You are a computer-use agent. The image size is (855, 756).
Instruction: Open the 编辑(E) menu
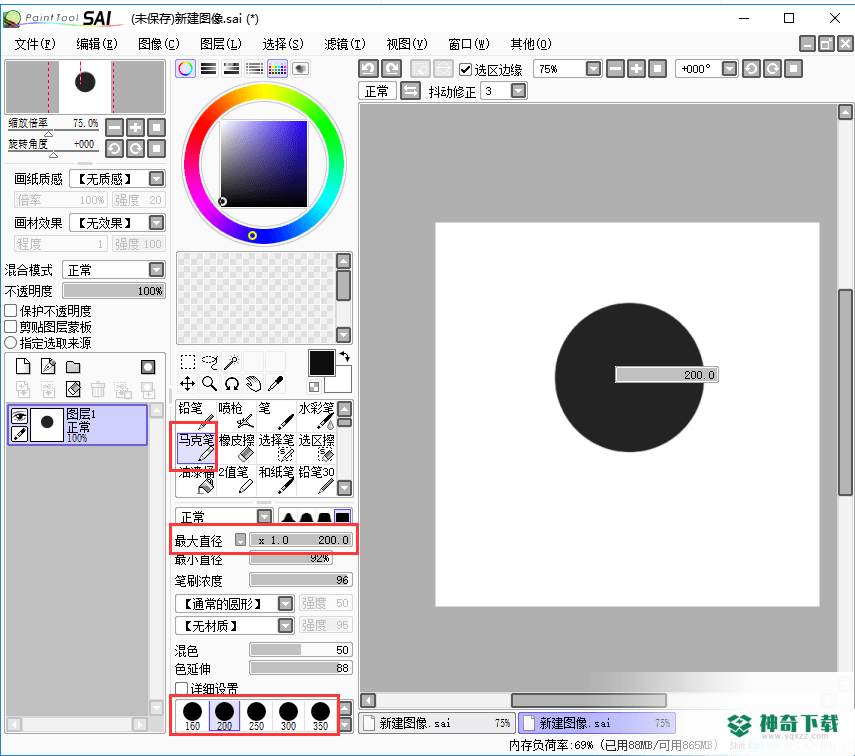97,44
